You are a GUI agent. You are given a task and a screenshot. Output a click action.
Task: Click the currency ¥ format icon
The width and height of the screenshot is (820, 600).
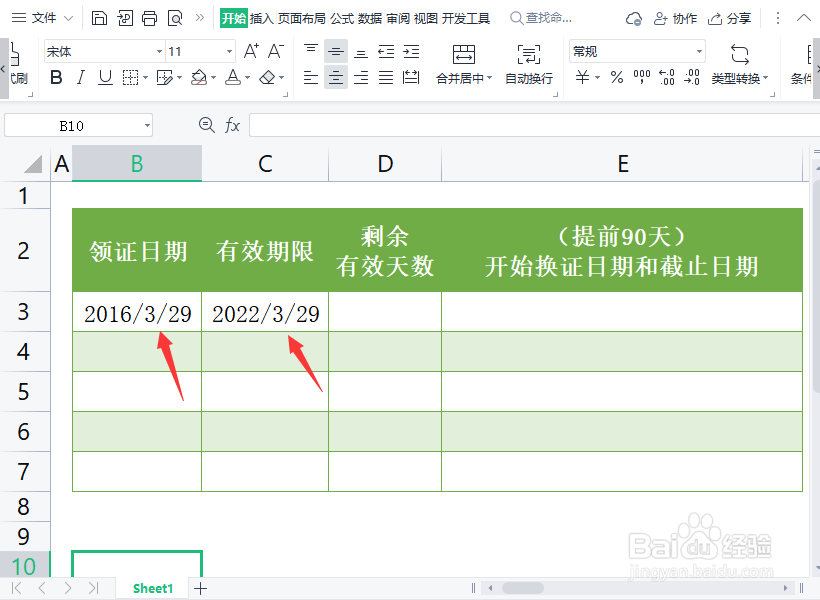click(x=582, y=77)
